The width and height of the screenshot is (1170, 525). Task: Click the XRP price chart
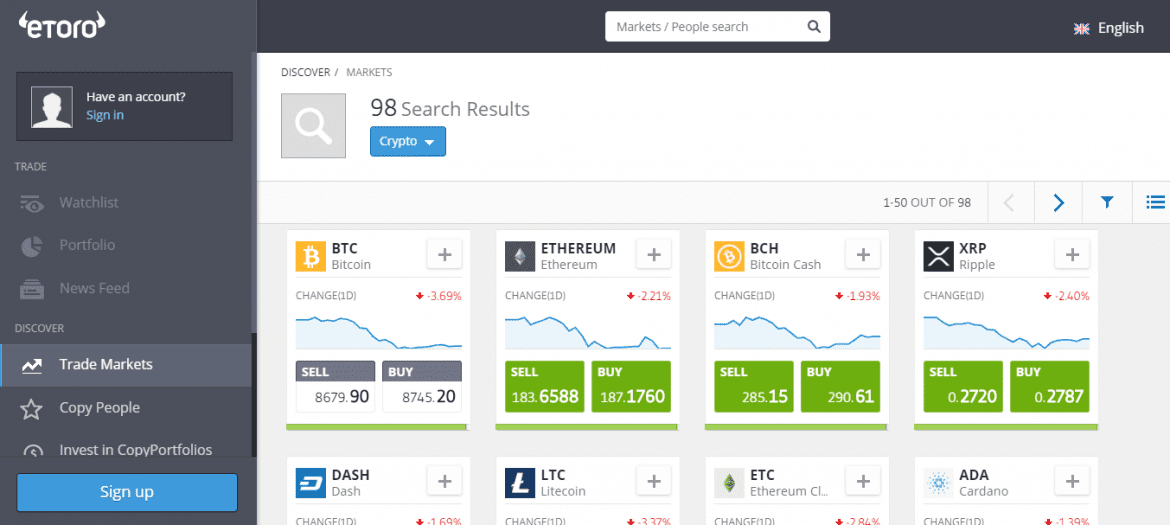[1007, 333]
